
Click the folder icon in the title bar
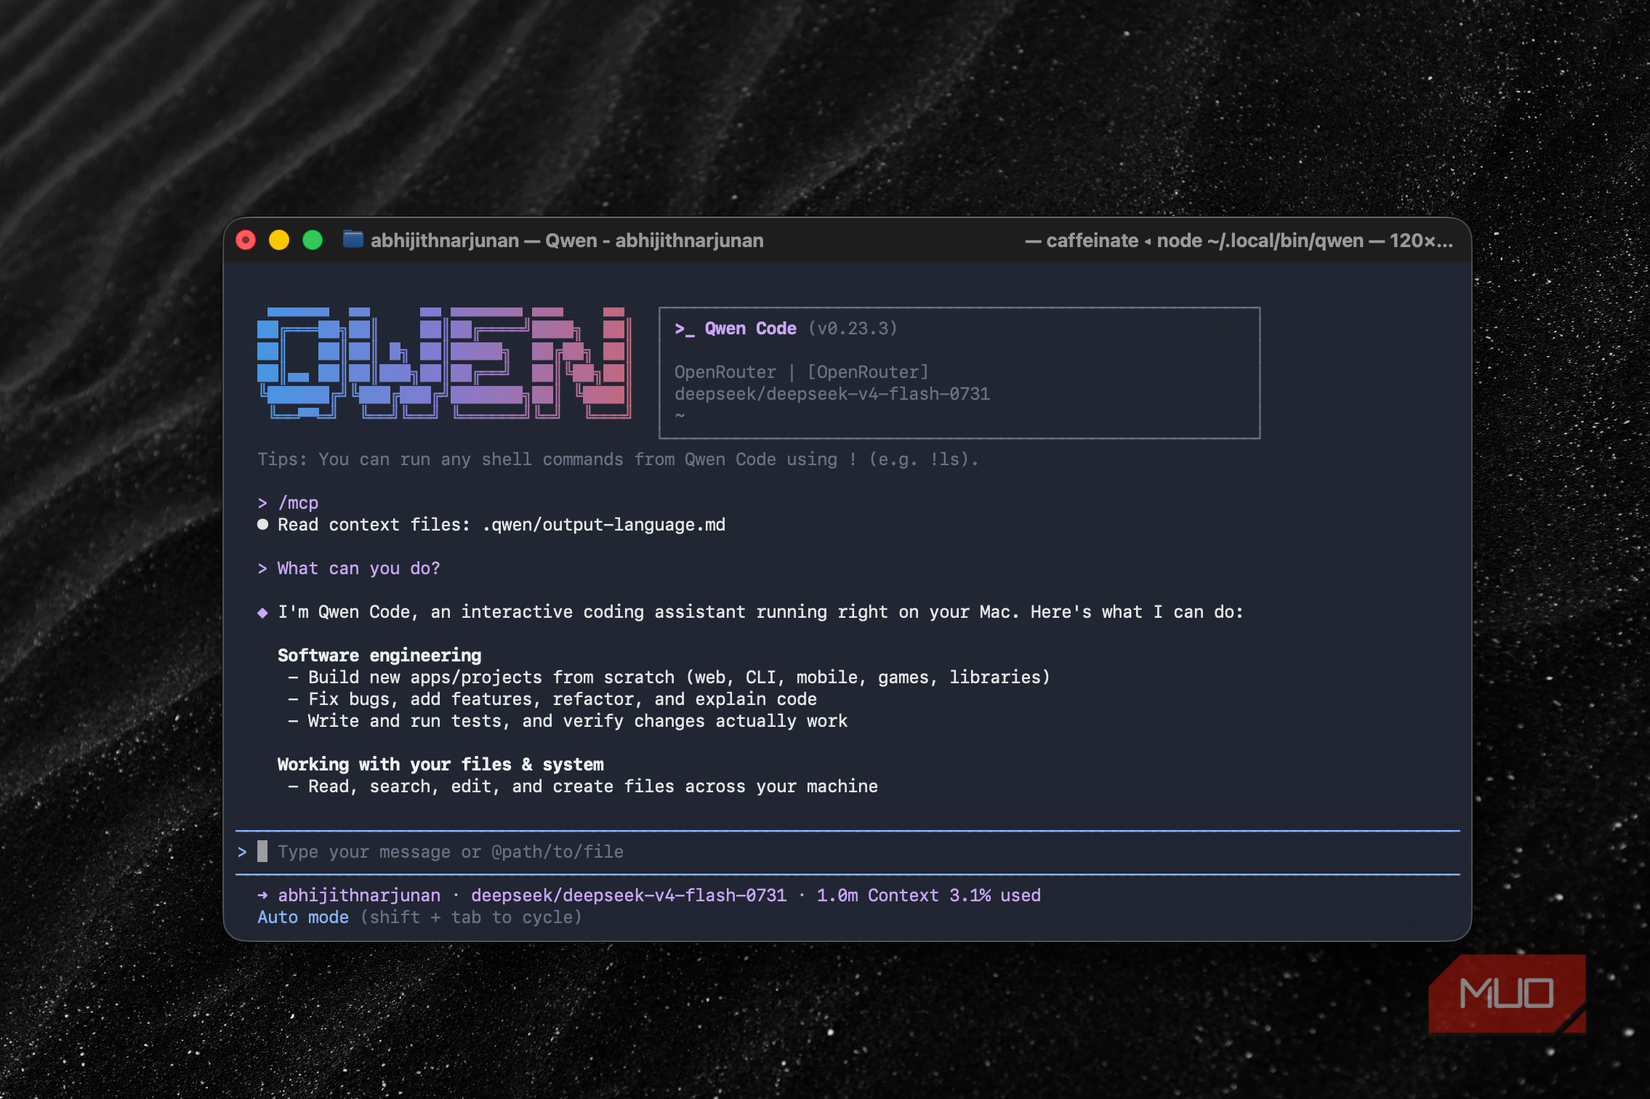pos(352,240)
